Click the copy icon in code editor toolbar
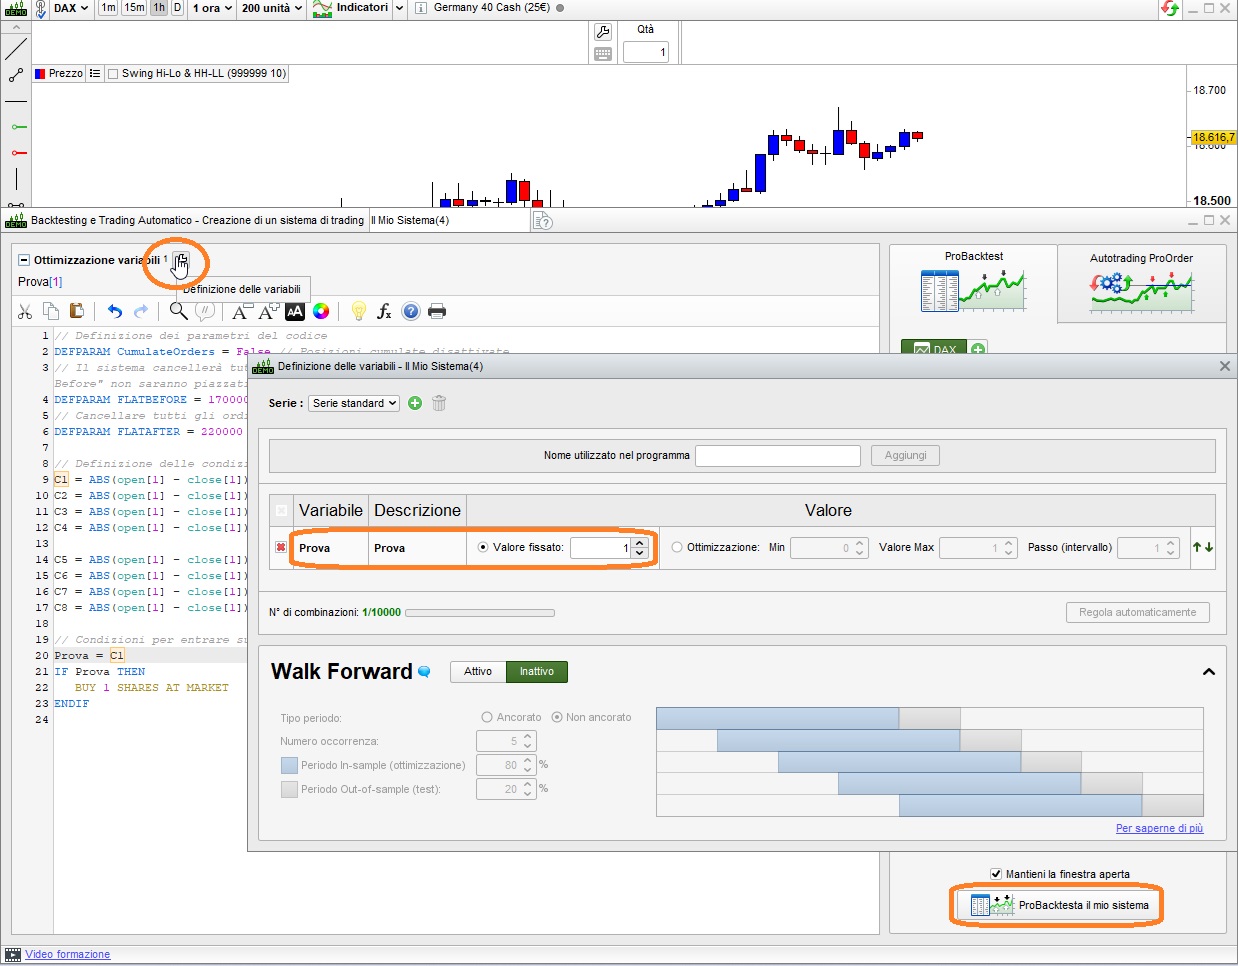 (x=51, y=312)
